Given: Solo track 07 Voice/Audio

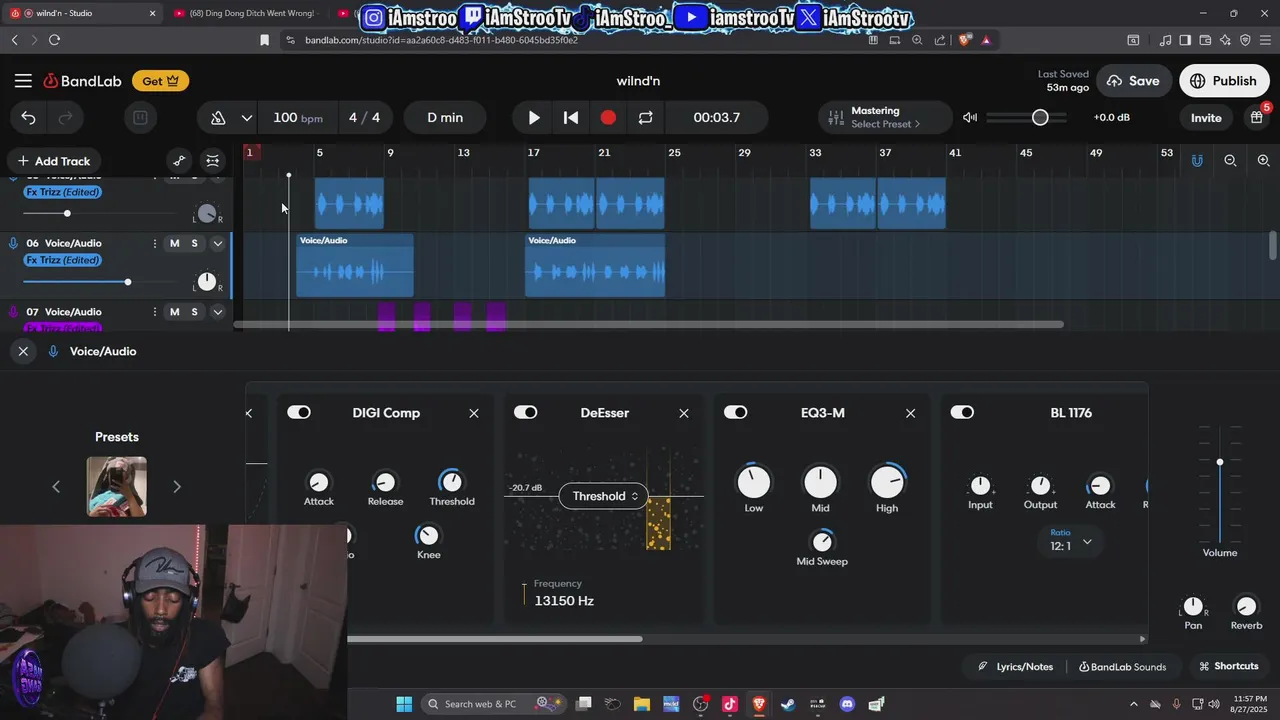Looking at the screenshot, I should 195,312.
